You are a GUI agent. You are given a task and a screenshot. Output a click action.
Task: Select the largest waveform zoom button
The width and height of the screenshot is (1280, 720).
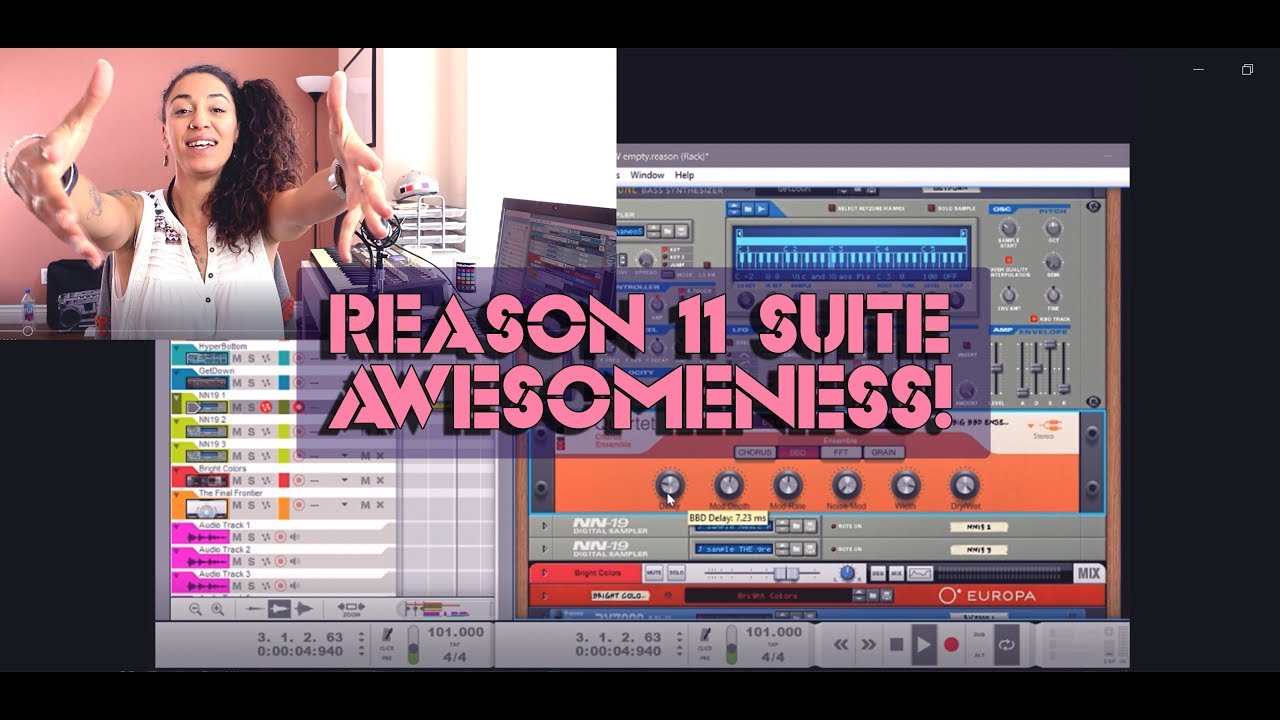pyautogui.click(x=303, y=608)
